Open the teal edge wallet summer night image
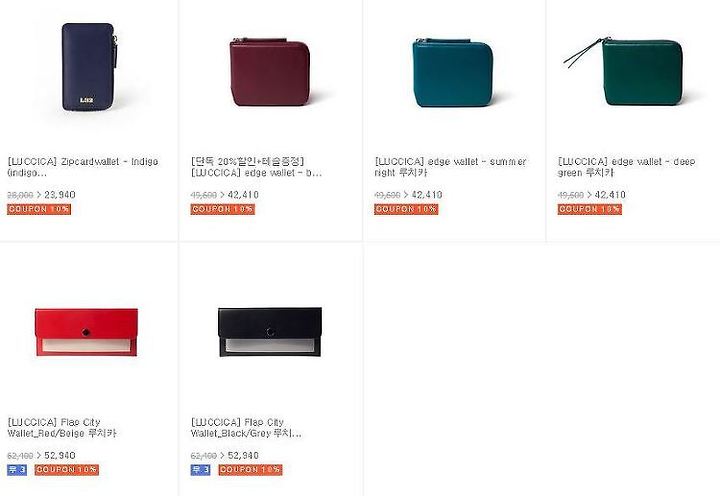The width and height of the screenshot is (720, 496). tap(453, 73)
